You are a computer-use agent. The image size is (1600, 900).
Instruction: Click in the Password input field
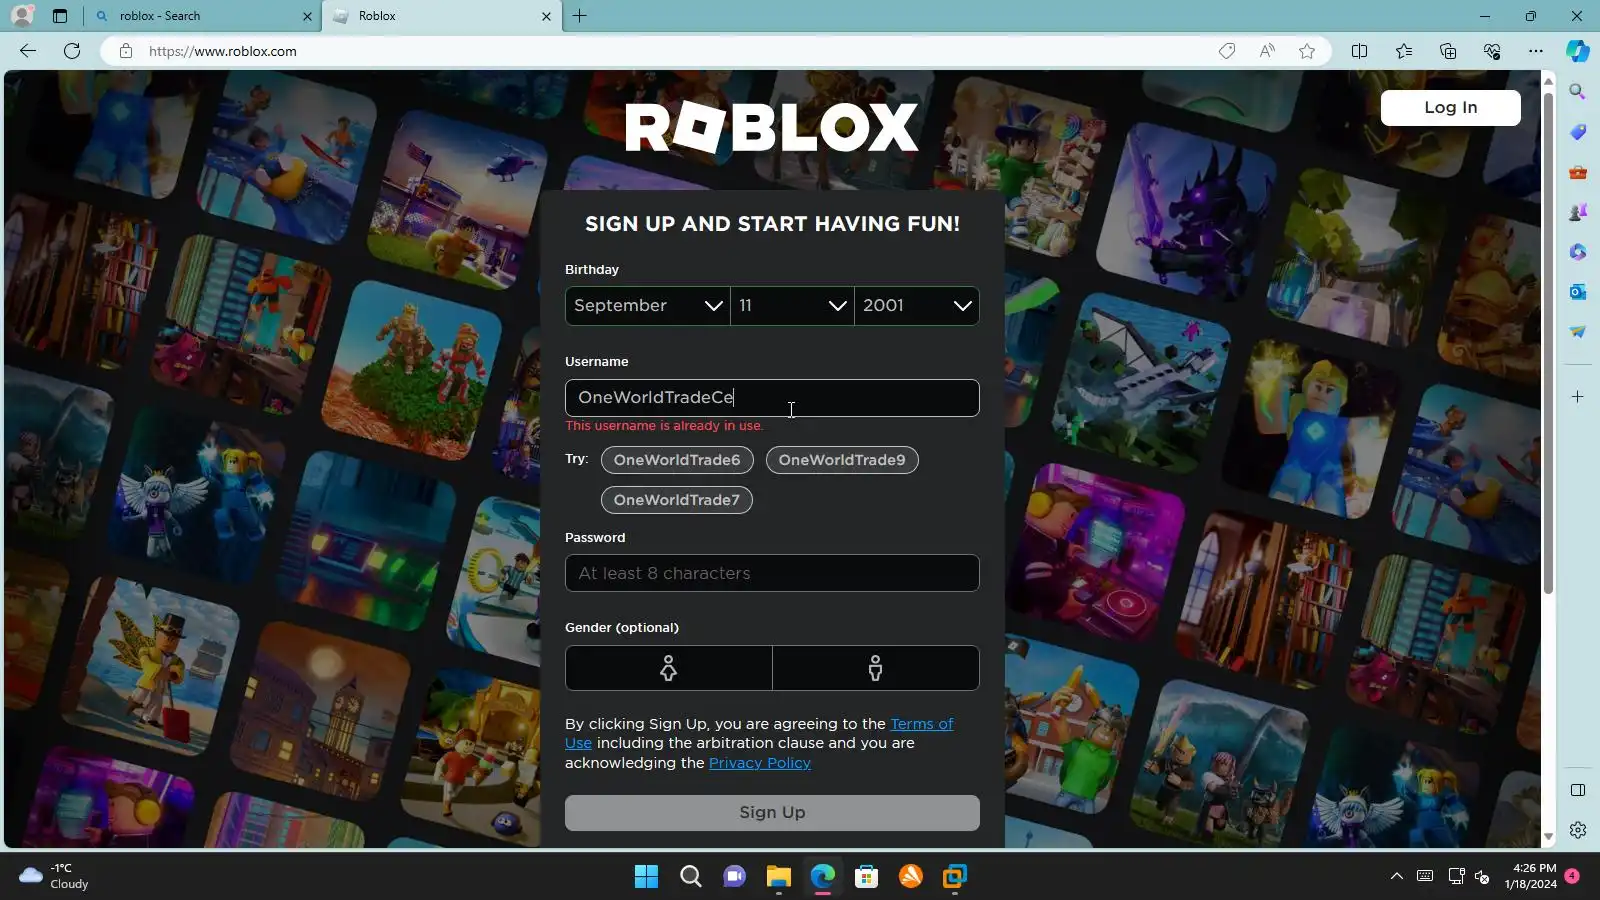[x=772, y=573]
